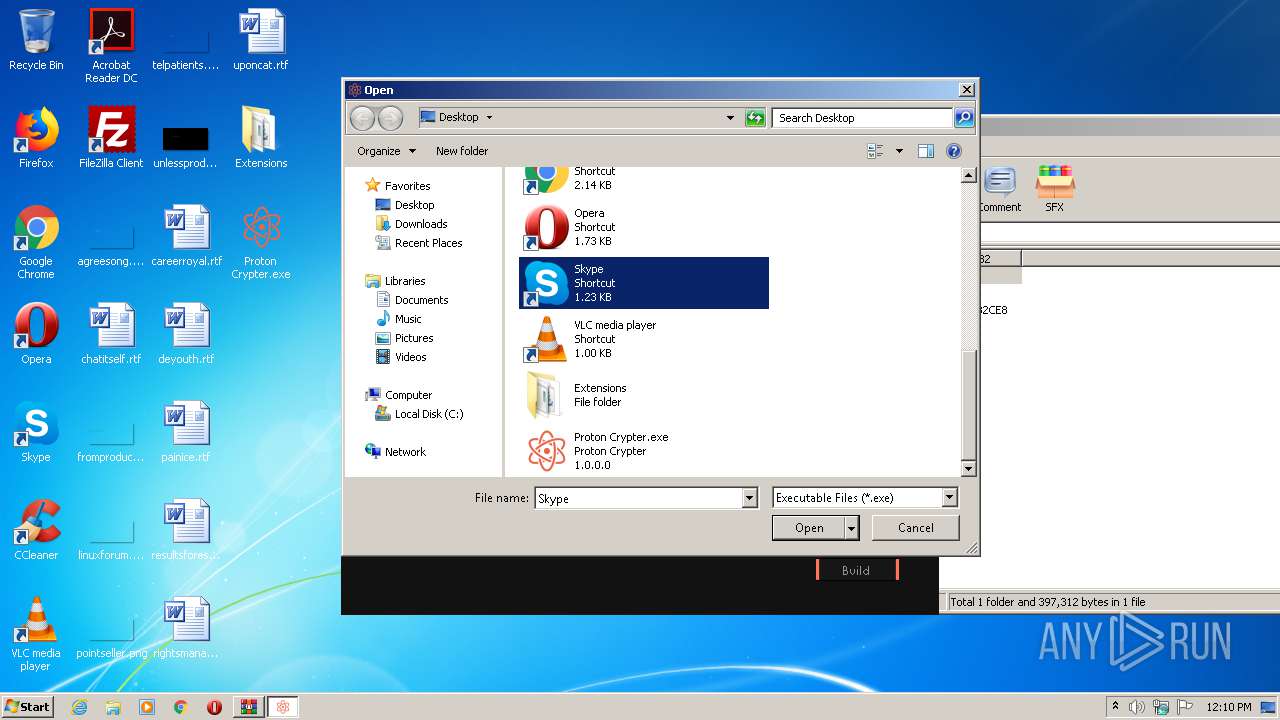The image size is (1280, 720).
Task: Open the Desktop breadcrumb arrow in address bar
Action: point(489,118)
